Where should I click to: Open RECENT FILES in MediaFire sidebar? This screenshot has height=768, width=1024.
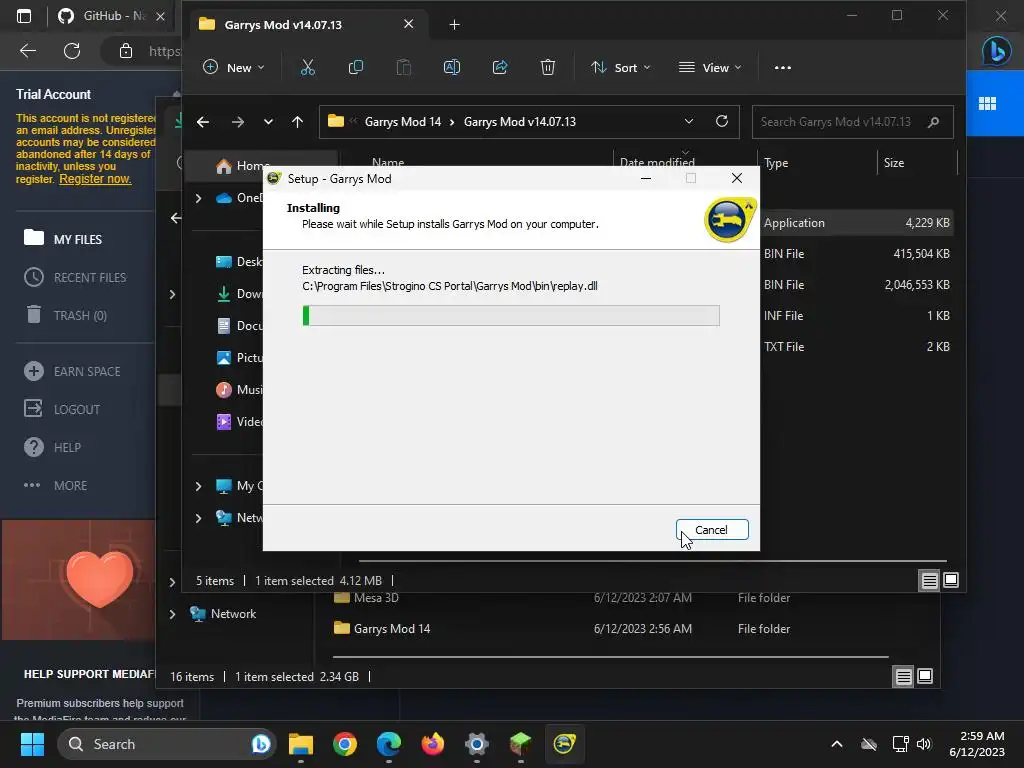click(x=76, y=278)
